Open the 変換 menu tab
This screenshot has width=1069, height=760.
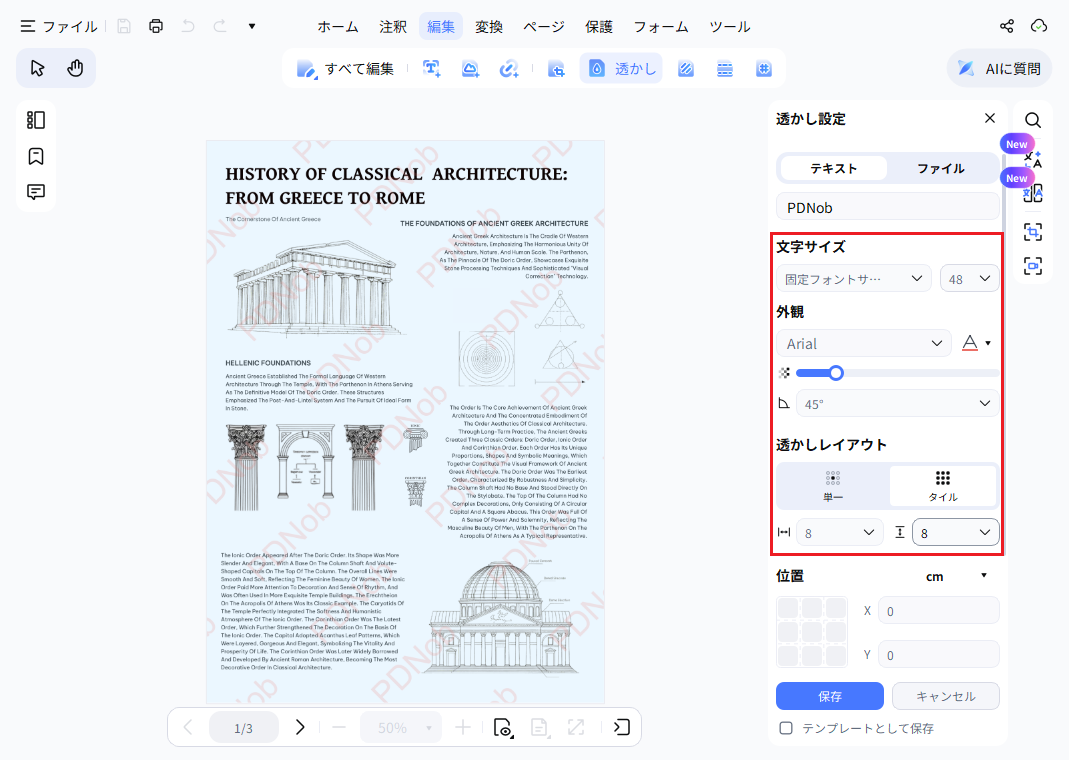click(489, 27)
